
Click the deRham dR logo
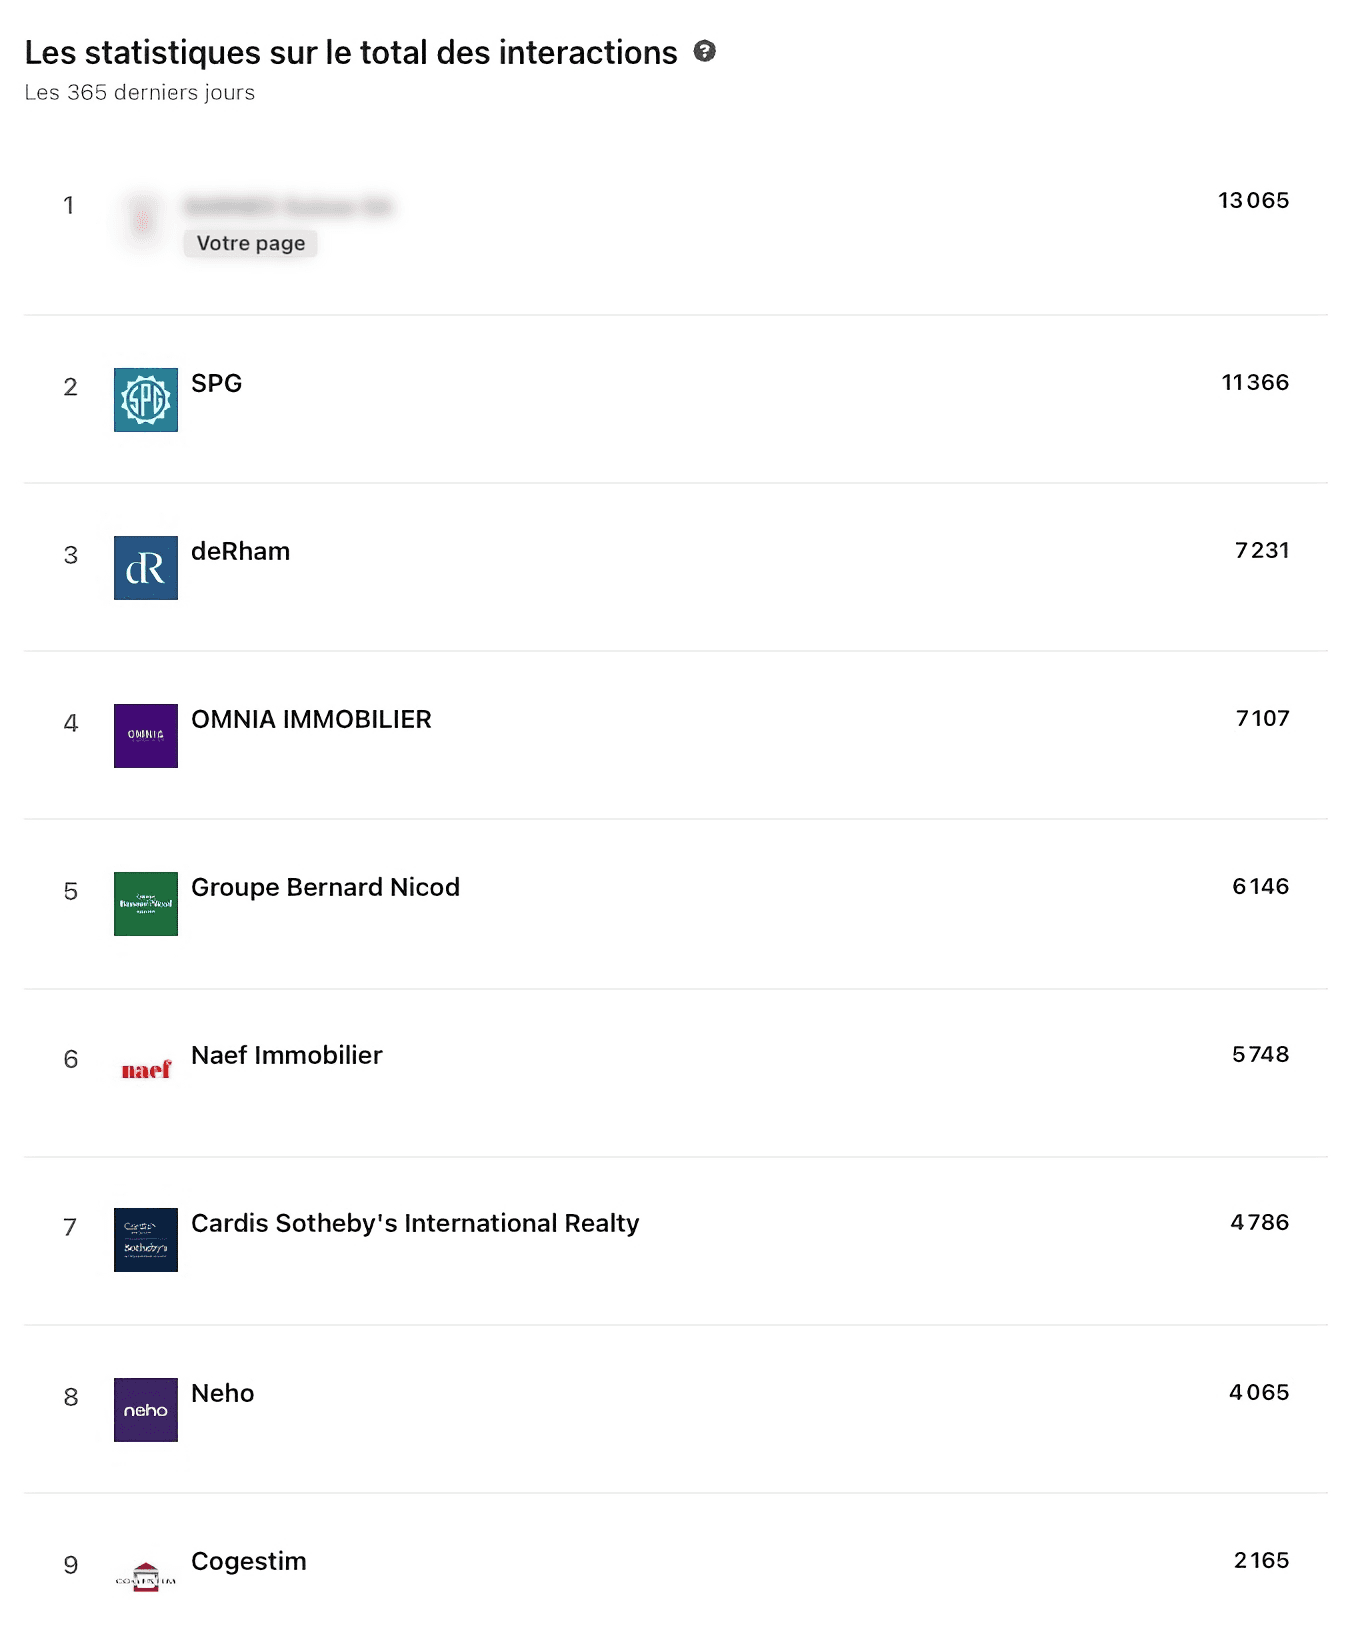click(x=146, y=568)
